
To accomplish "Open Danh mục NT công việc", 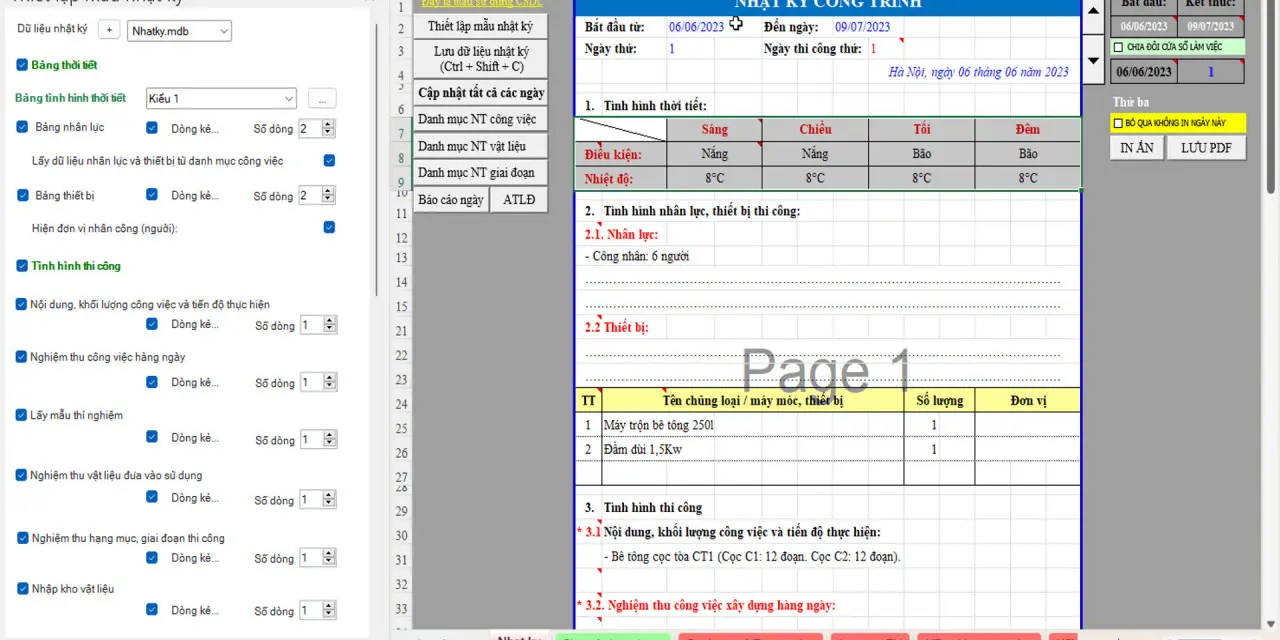I will tap(481, 119).
